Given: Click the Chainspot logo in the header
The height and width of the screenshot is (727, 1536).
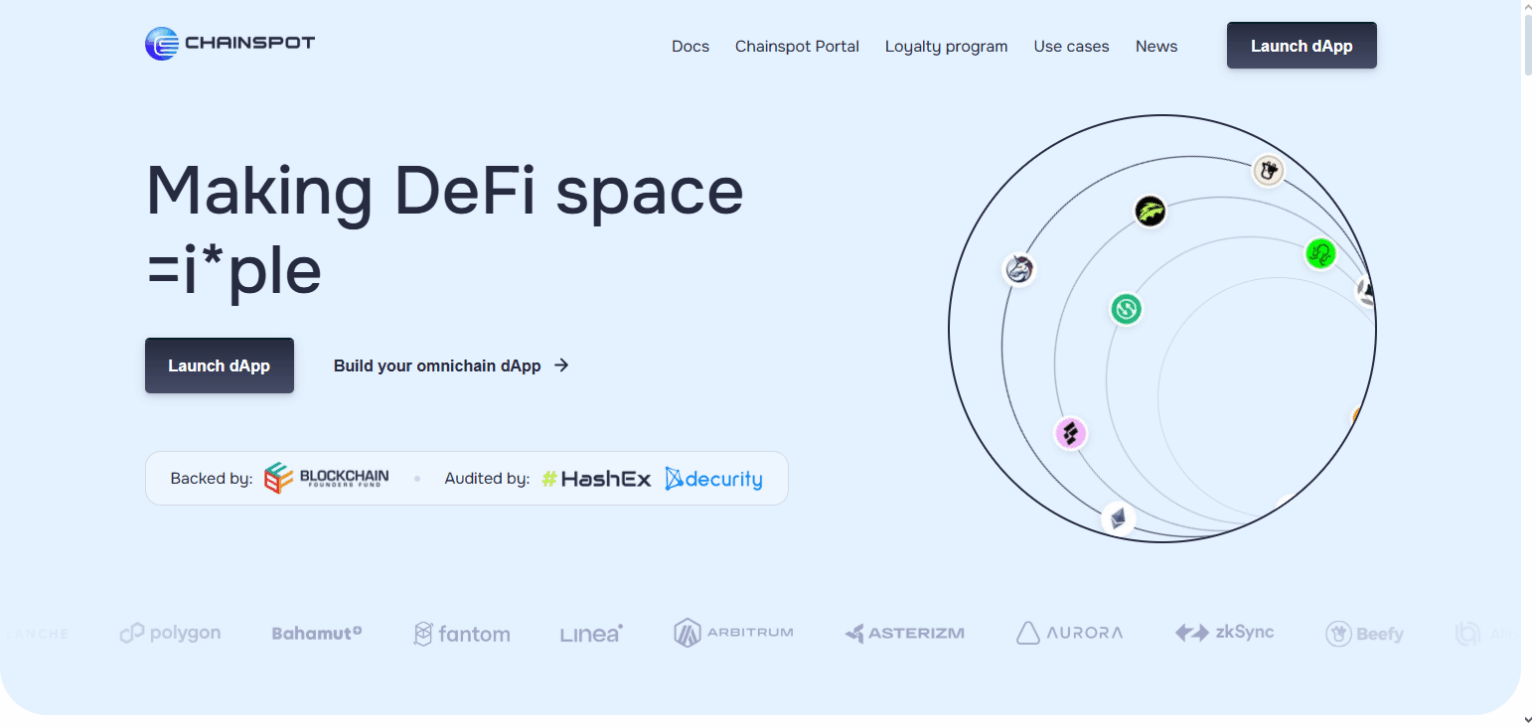Looking at the screenshot, I should 229,44.
